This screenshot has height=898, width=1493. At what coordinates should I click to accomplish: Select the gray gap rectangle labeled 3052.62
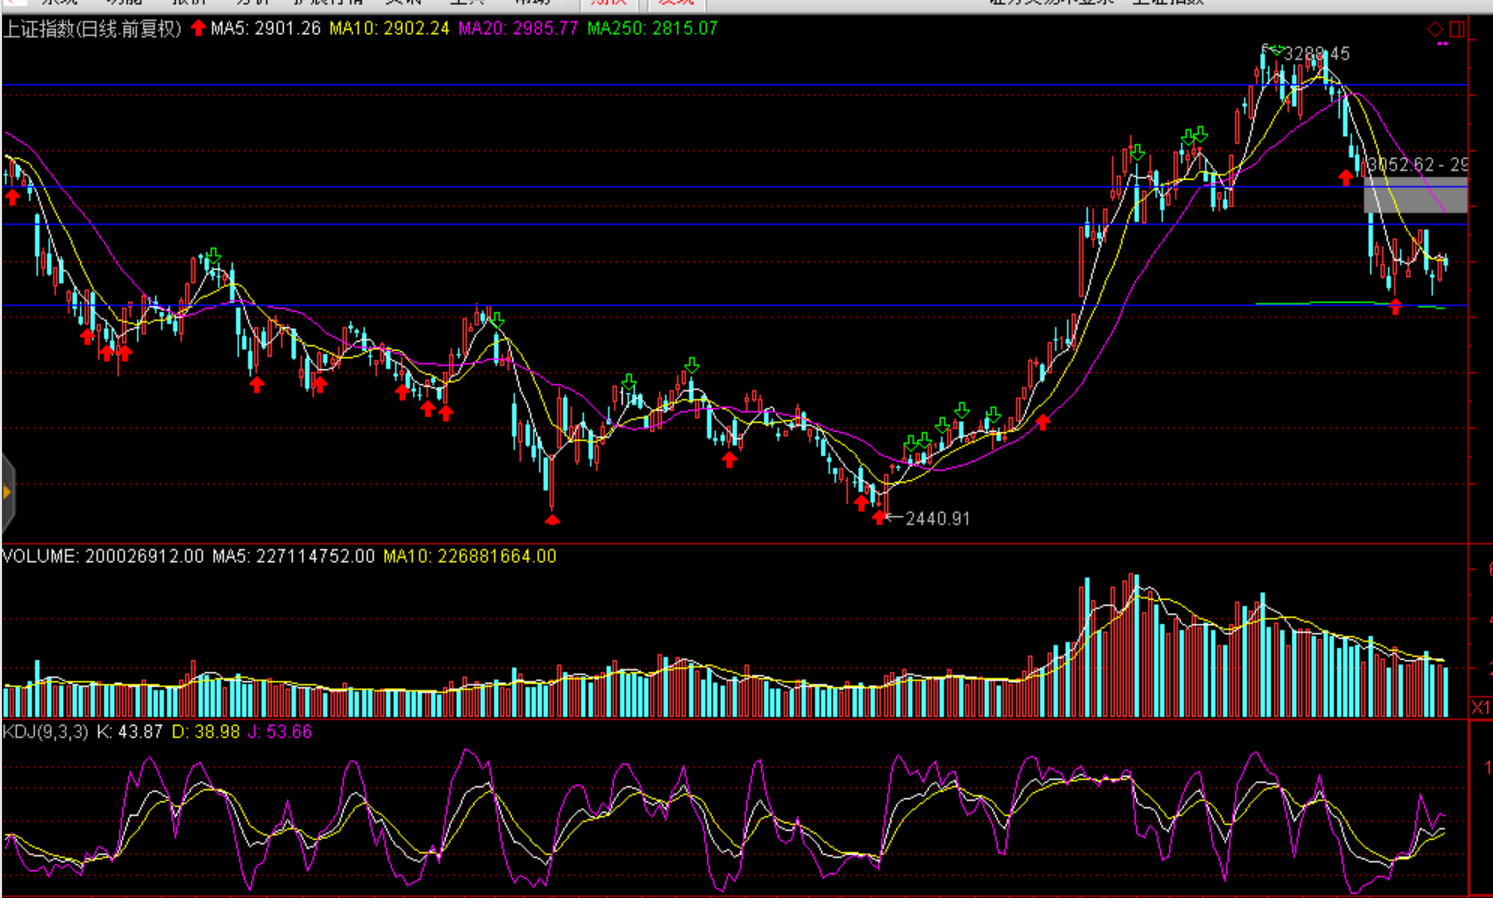pyautogui.click(x=1415, y=194)
